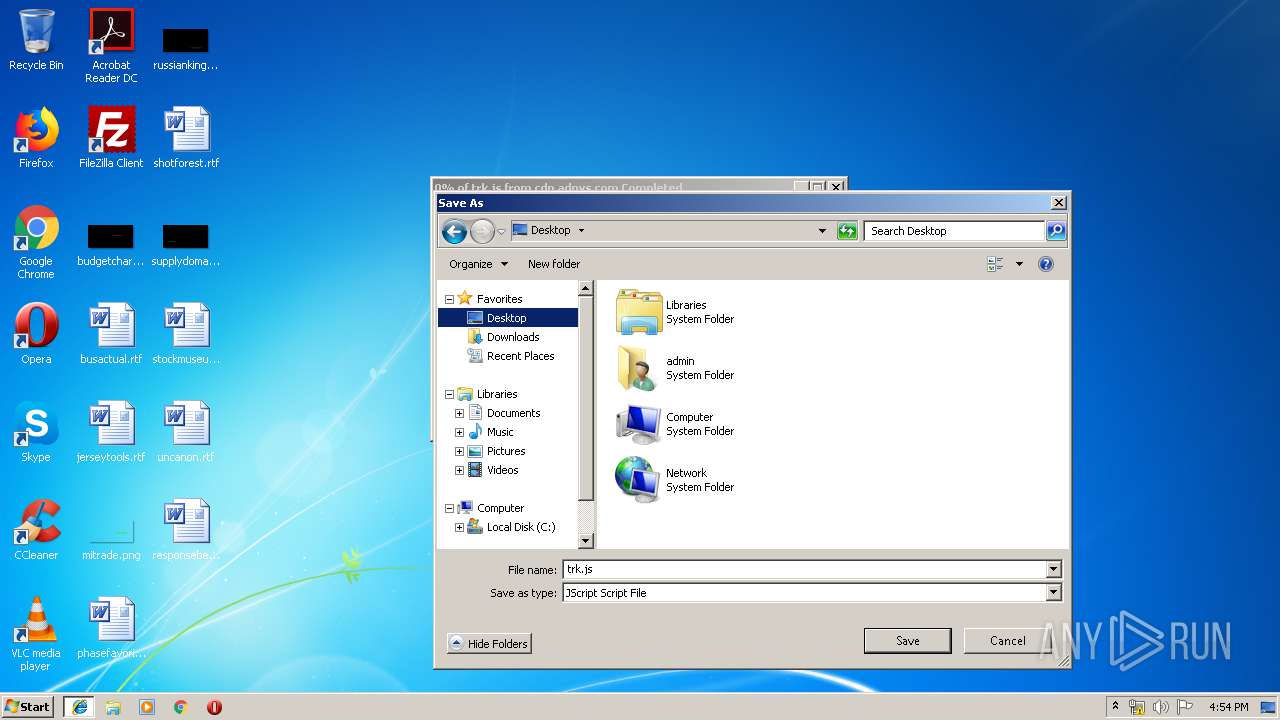
Task: Click the navigation pane scroll down arrow
Action: pos(586,541)
